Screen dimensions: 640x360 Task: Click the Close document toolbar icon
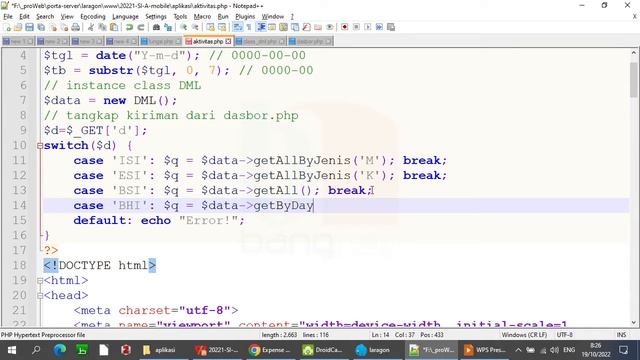53,27
